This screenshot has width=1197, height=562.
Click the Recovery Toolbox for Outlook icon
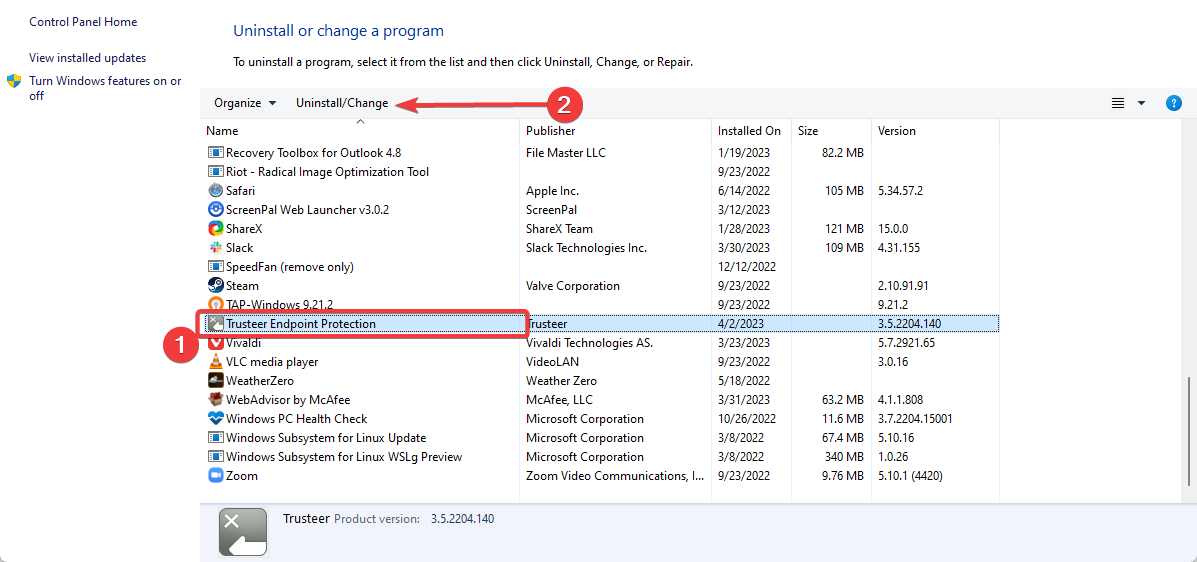[x=215, y=153]
